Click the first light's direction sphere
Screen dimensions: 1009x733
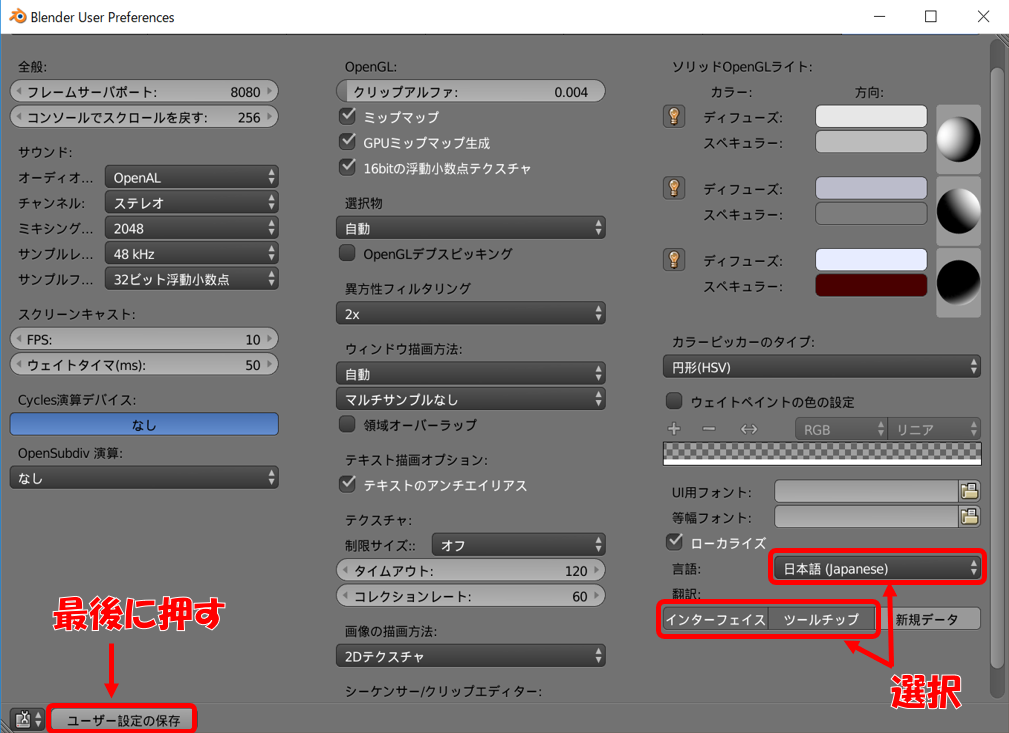(x=958, y=138)
